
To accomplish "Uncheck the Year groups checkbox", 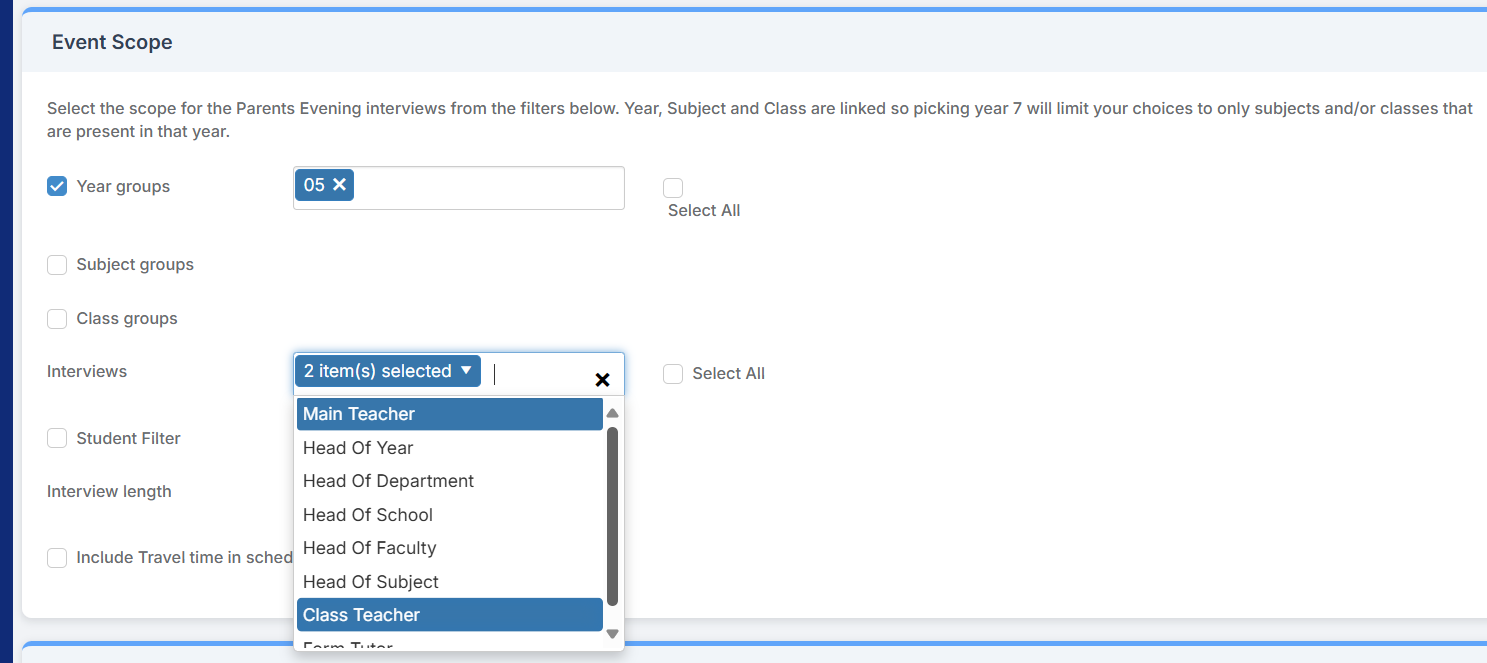I will pos(57,186).
